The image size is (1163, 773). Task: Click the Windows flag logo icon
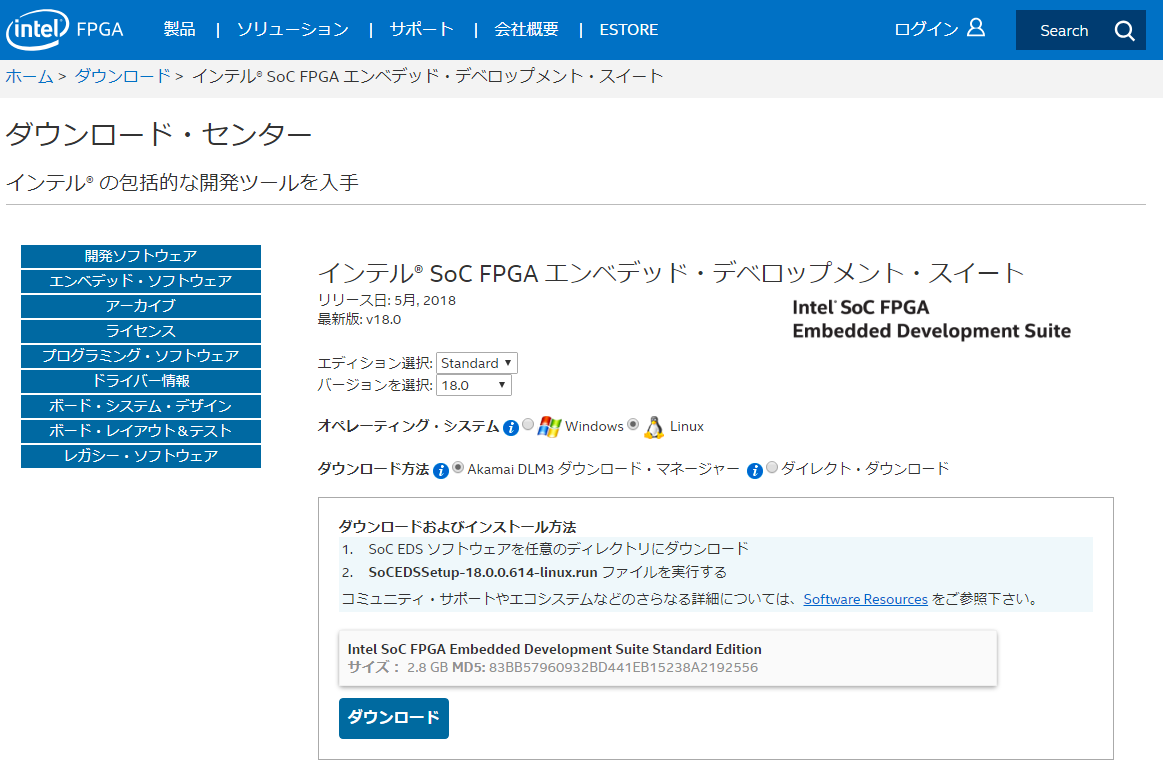(549, 427)
